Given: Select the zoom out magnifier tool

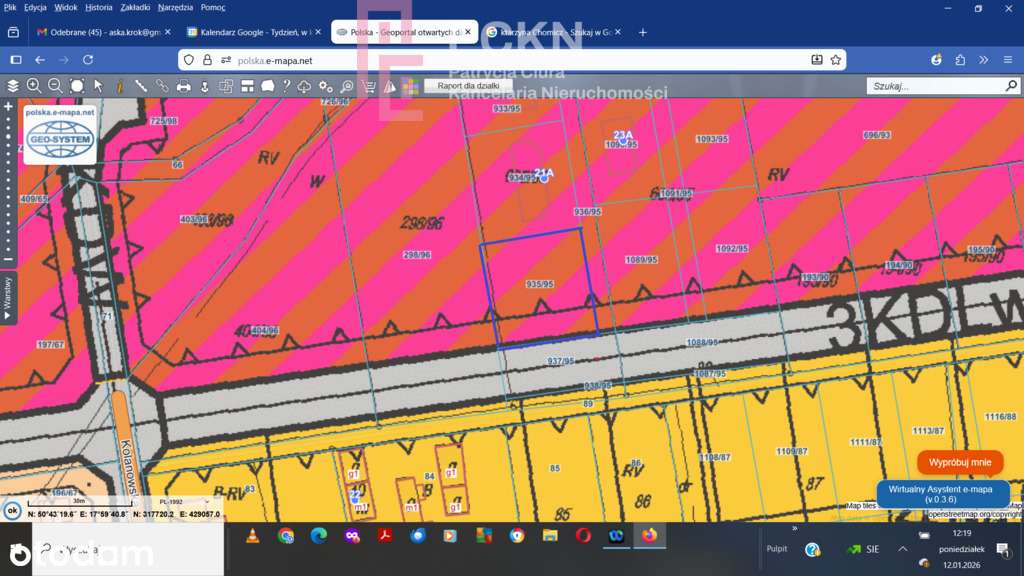Looking at the screenshot, I should (56, 86).
